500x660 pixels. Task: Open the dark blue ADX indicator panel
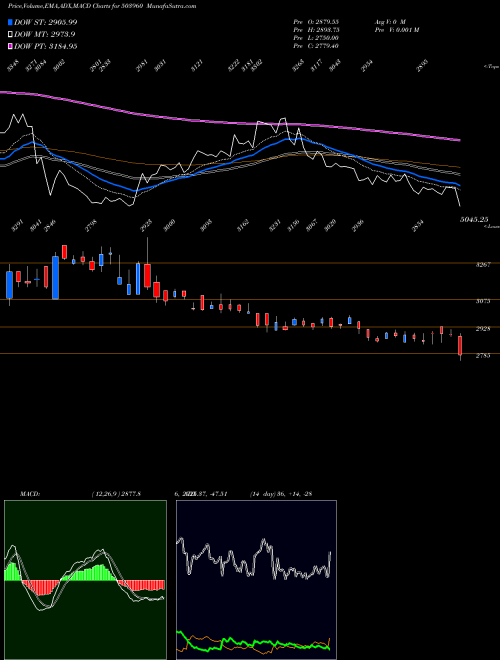tap(256, 580)
